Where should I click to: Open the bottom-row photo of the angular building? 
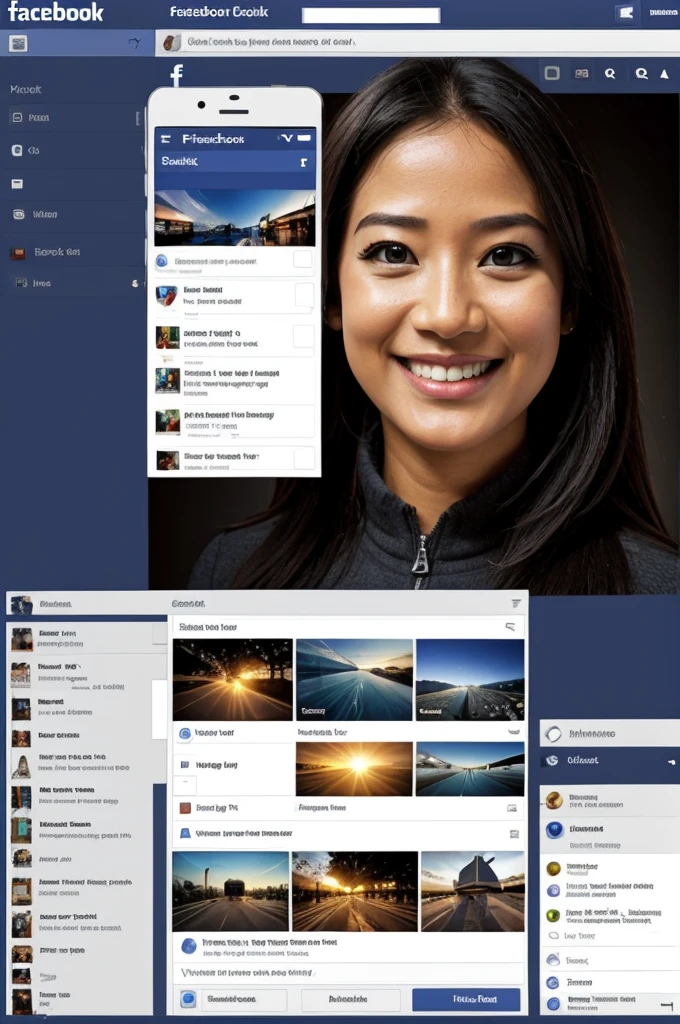click(472, 891)
